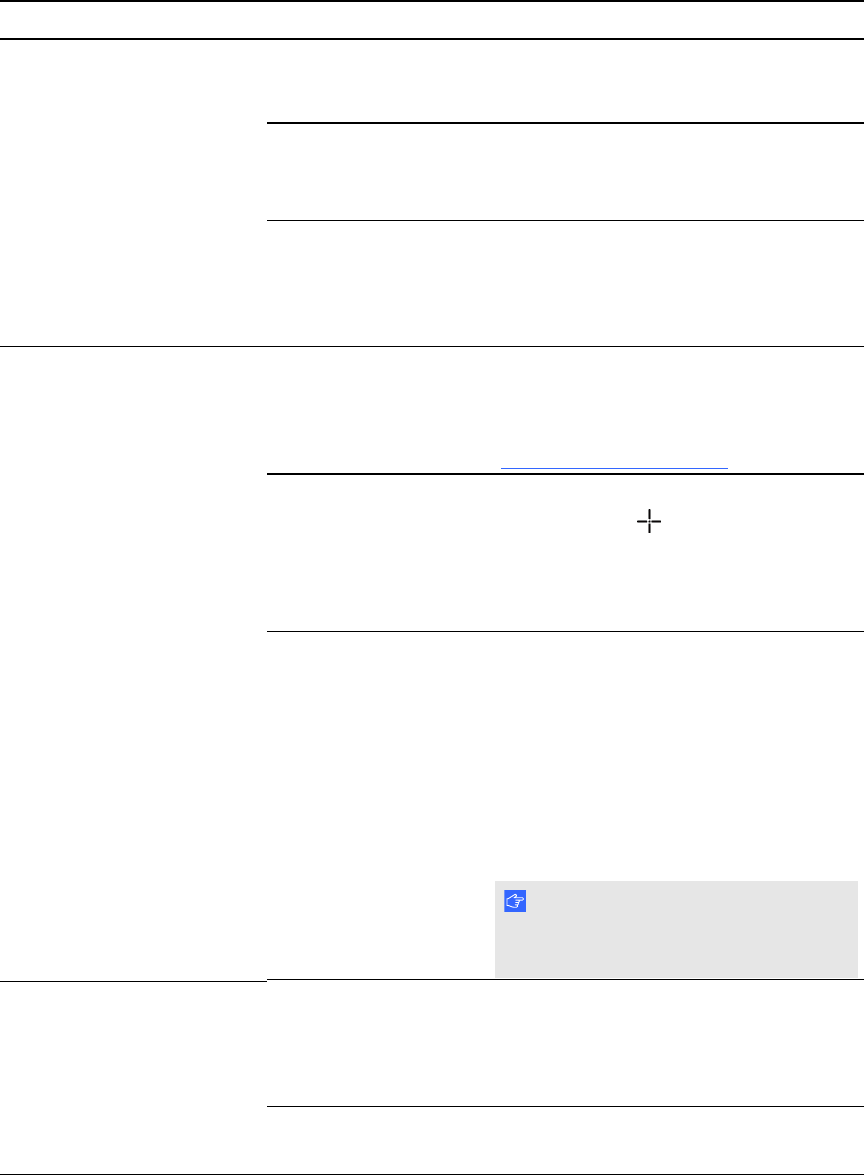Click the grey note area right of the hand icon

click(x=690, y=902)
